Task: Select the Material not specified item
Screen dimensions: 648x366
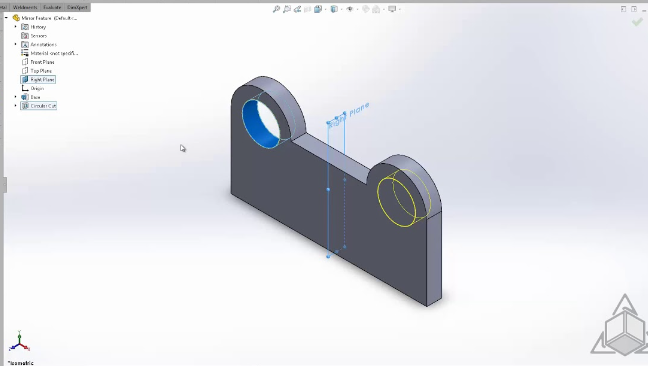Action: tap(54, 53)
